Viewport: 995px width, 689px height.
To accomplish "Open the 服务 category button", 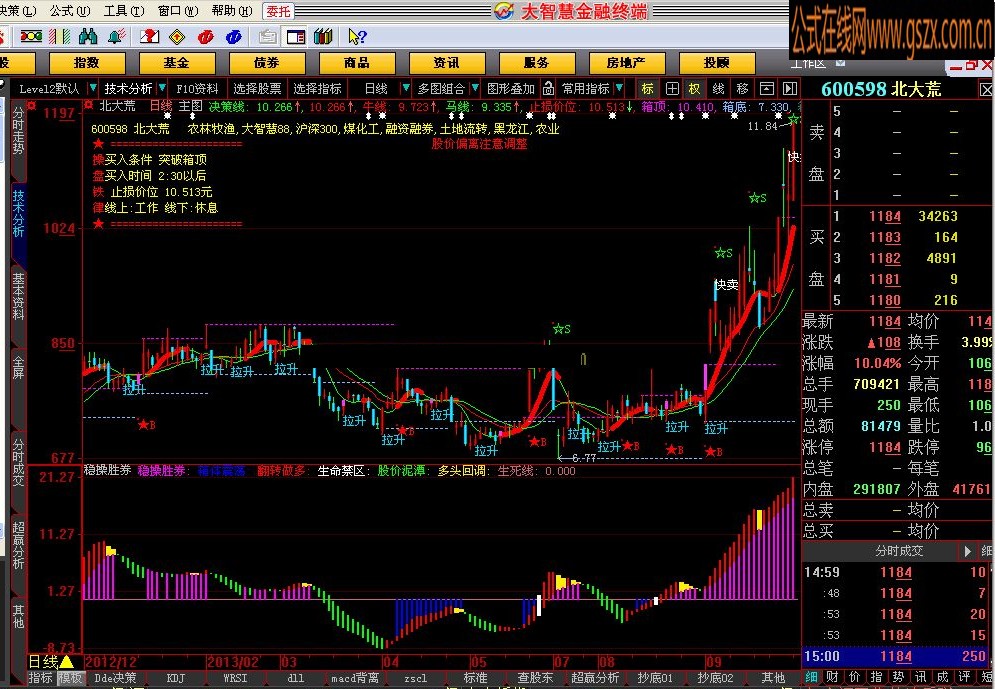I will (x=537, y=62).
